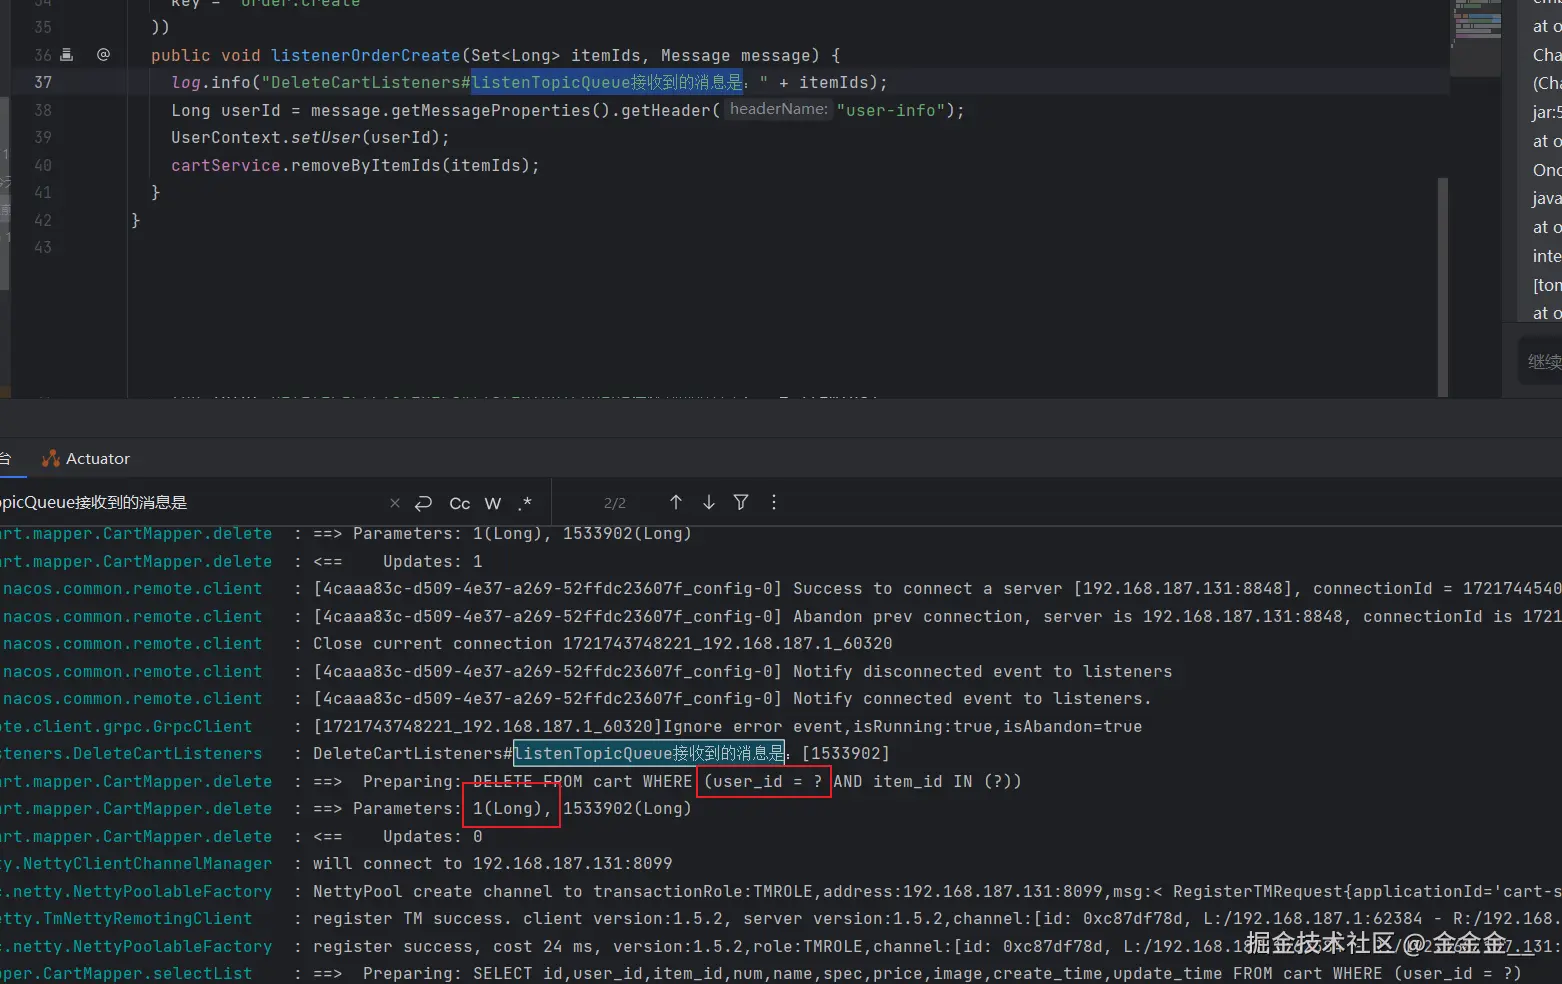Screen dimensions: 1562x984
Task: Click the console search text field
Action: click(190, 503)
